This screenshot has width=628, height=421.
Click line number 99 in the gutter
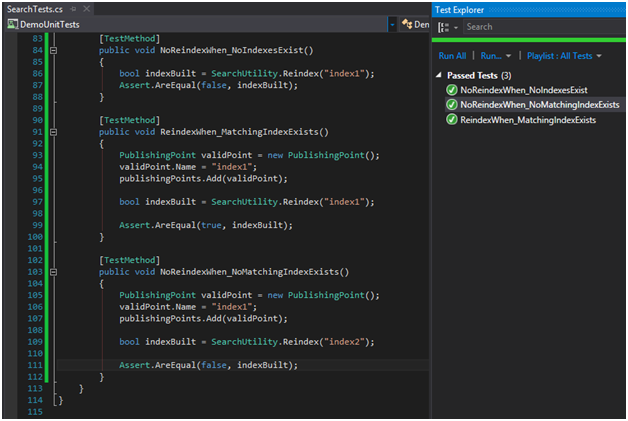pyautogui.click(x=37, y=225)
